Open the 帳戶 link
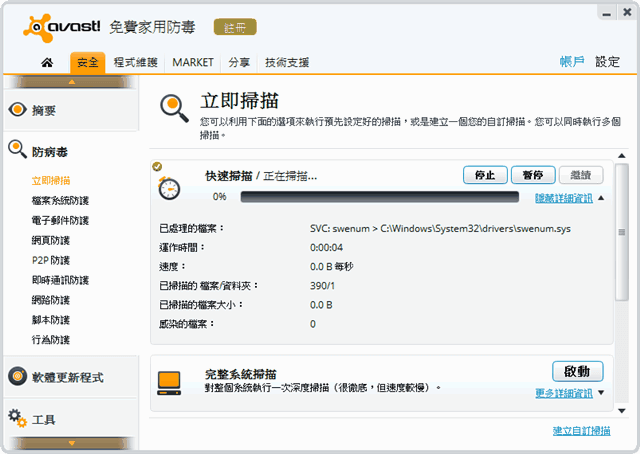 click(572, 62)
